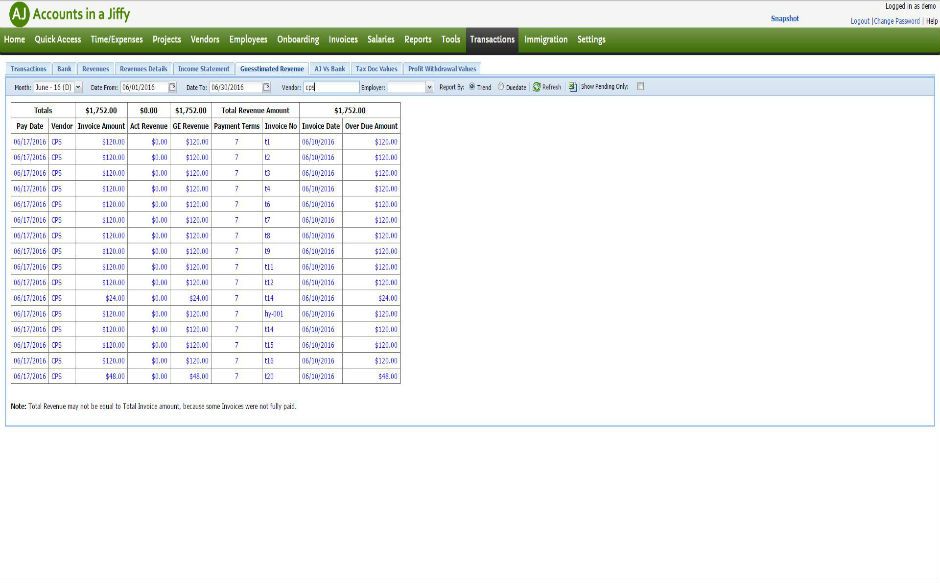Switch to the Bank tab
This screenshot has width=940, height=583.
(x=64, y=69)
